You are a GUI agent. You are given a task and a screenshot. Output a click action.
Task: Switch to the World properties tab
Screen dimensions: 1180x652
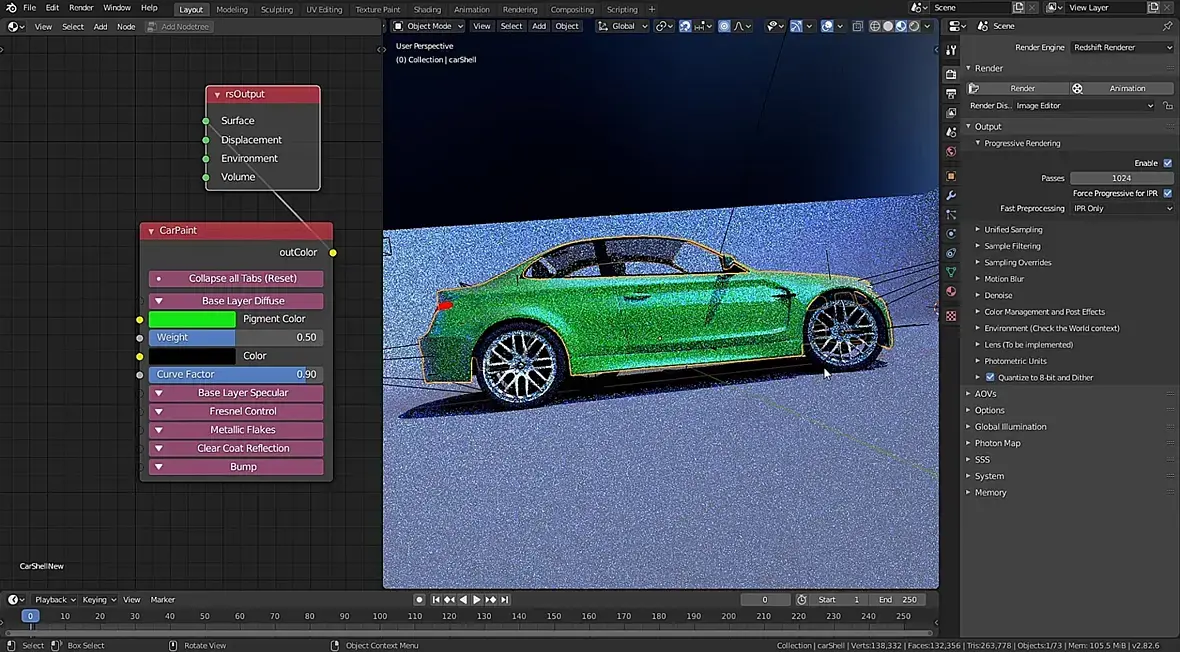click(x=951, y=152)
